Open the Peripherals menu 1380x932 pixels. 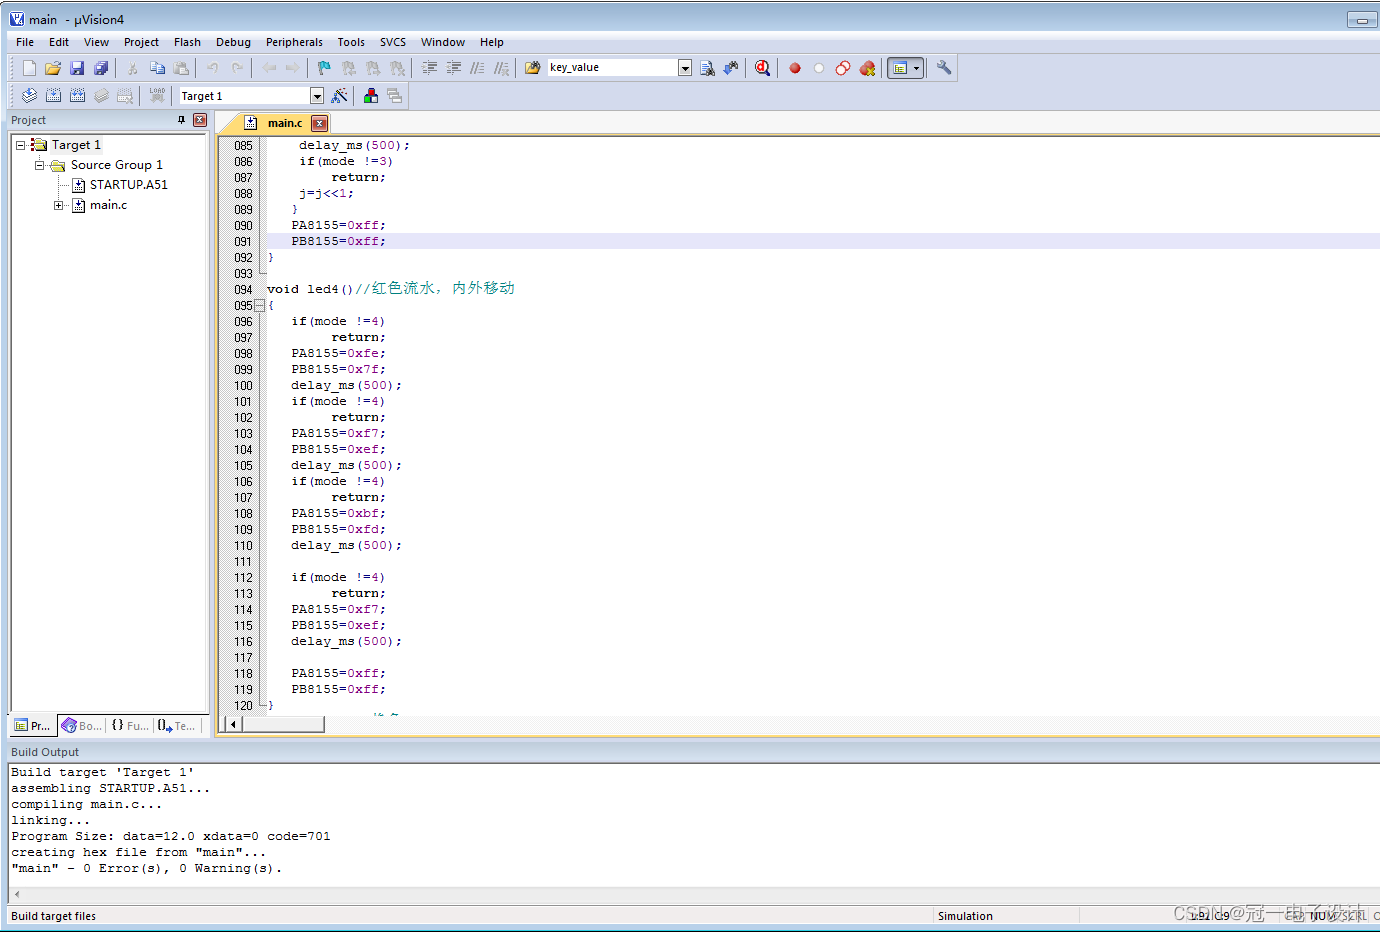[x=294, y=42]
